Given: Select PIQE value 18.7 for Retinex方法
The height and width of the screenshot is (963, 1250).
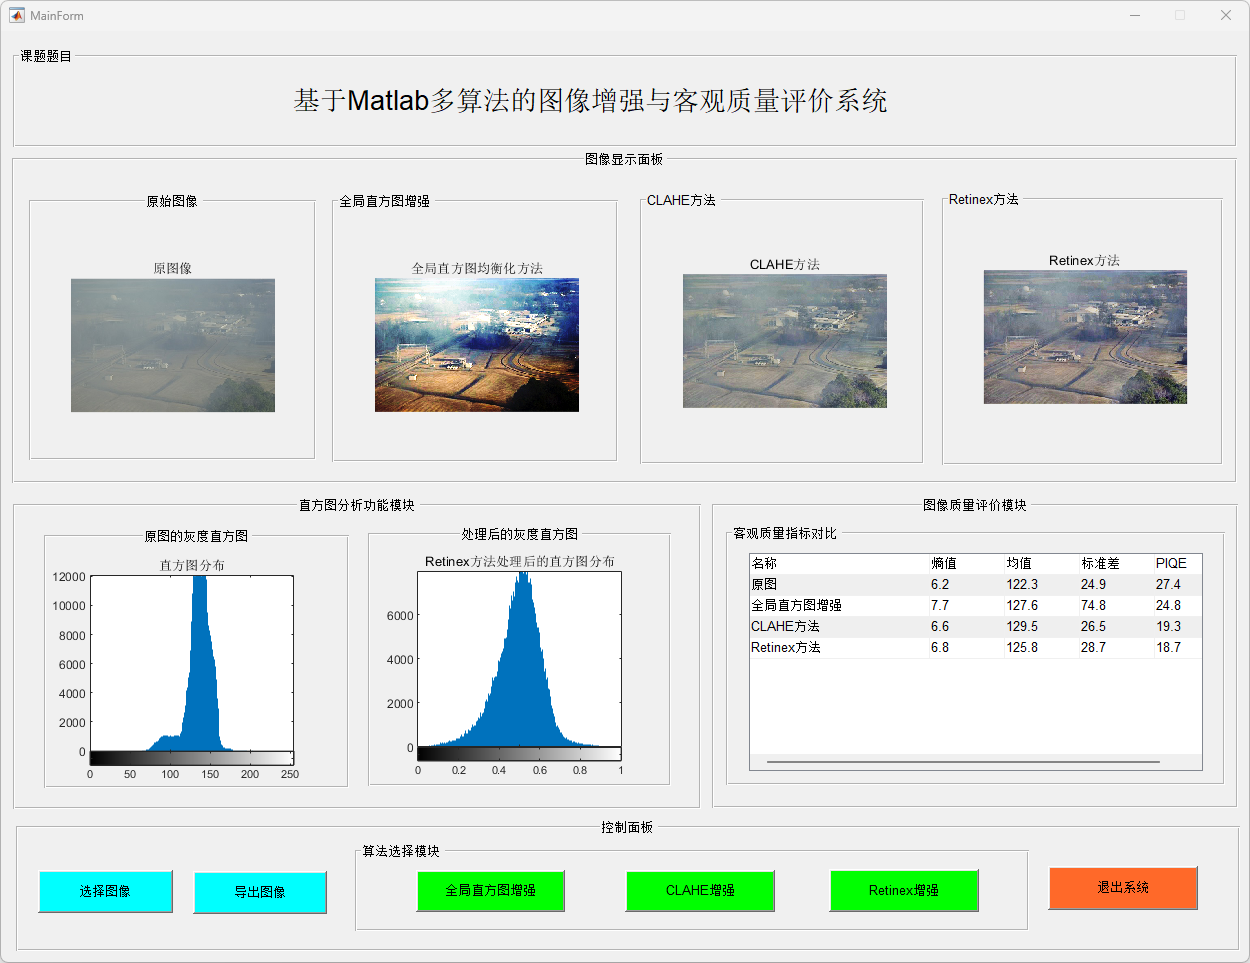Looking at the screenshot, I should pos(1168,647).
